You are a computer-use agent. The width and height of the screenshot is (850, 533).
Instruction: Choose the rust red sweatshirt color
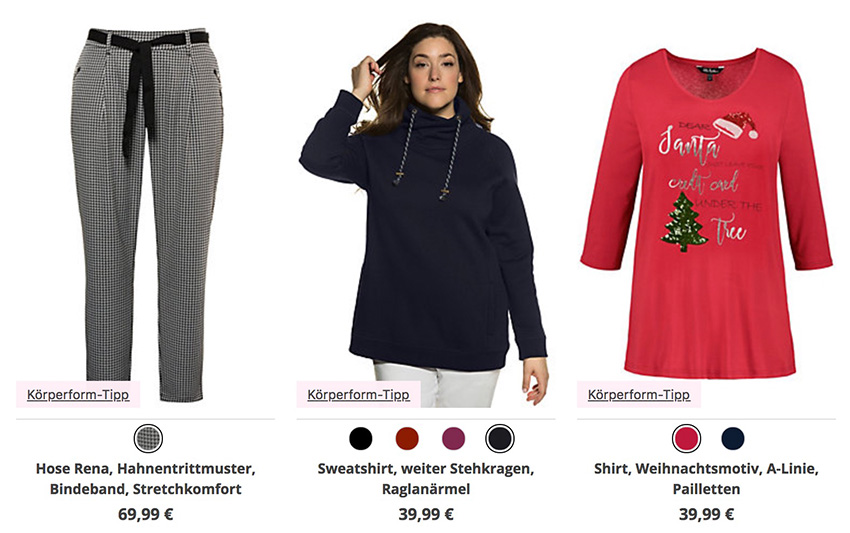(x=407, y=438)
